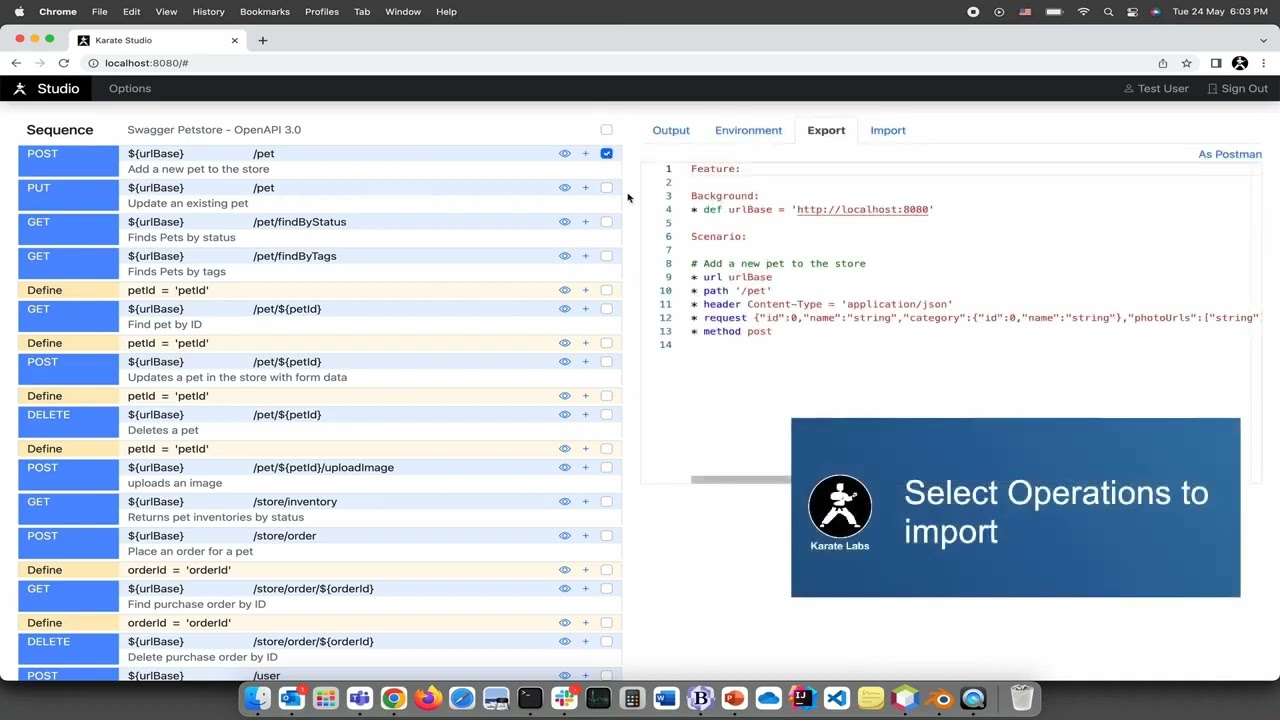Open Safari from the dock
This screenshot has height=720, width=1280.
[462, 698]
